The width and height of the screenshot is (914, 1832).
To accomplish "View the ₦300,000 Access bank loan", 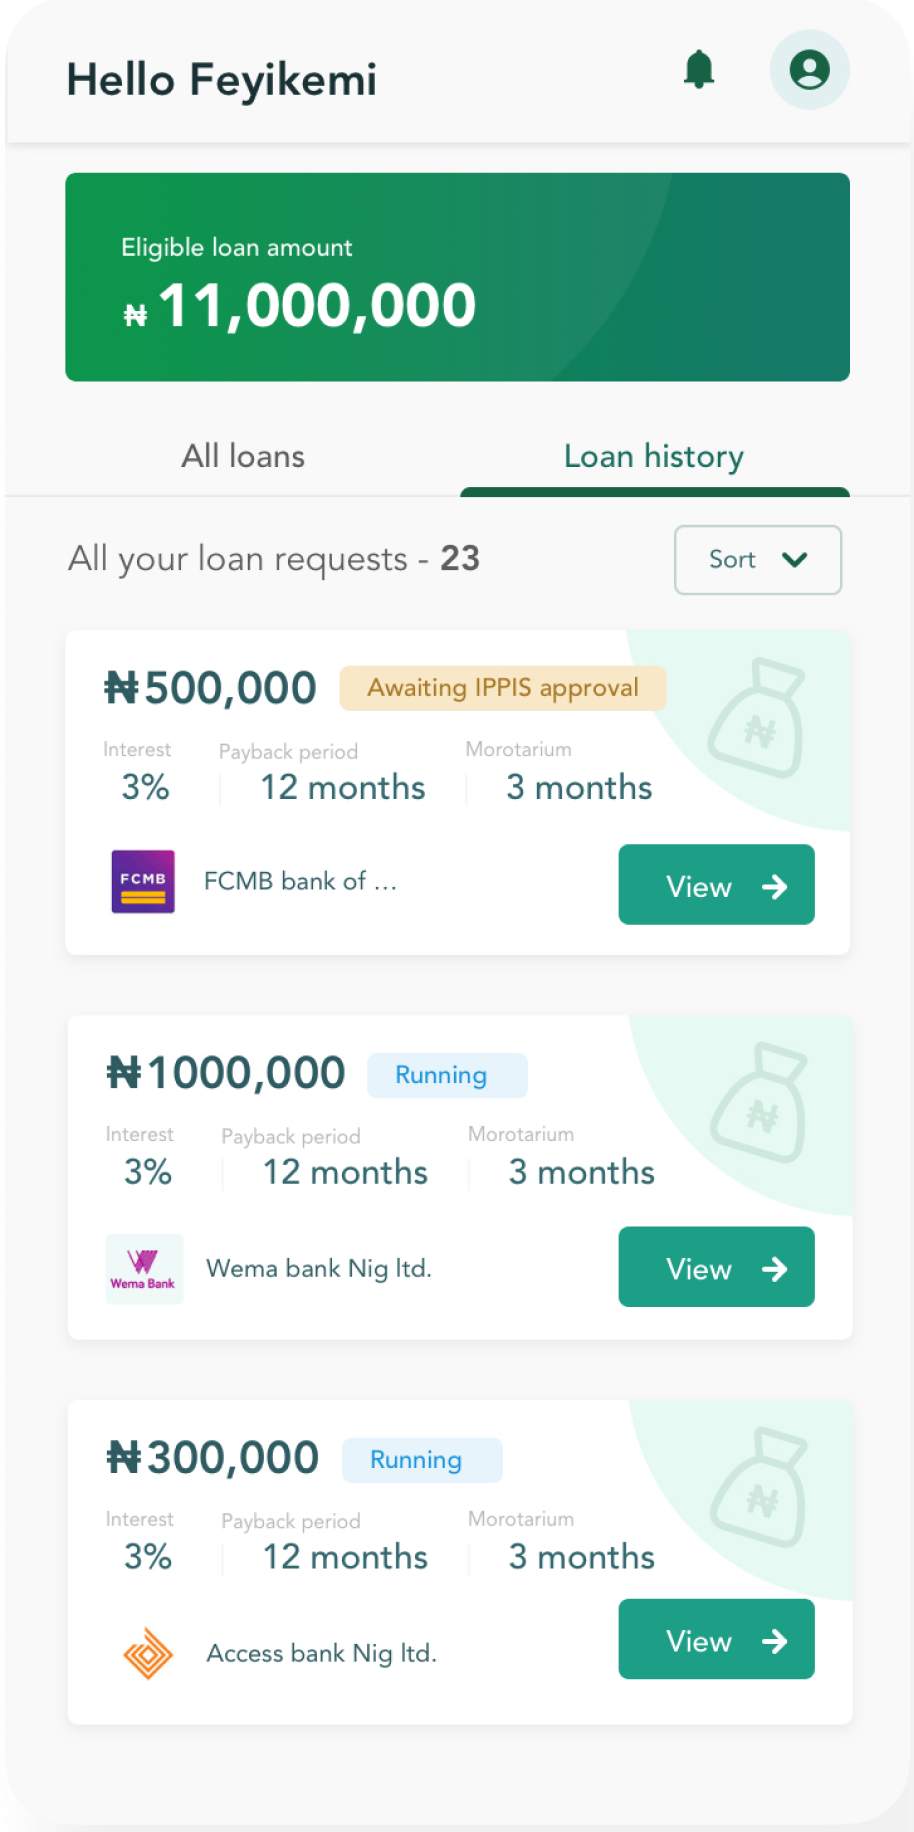I will tap(716, 1639).
